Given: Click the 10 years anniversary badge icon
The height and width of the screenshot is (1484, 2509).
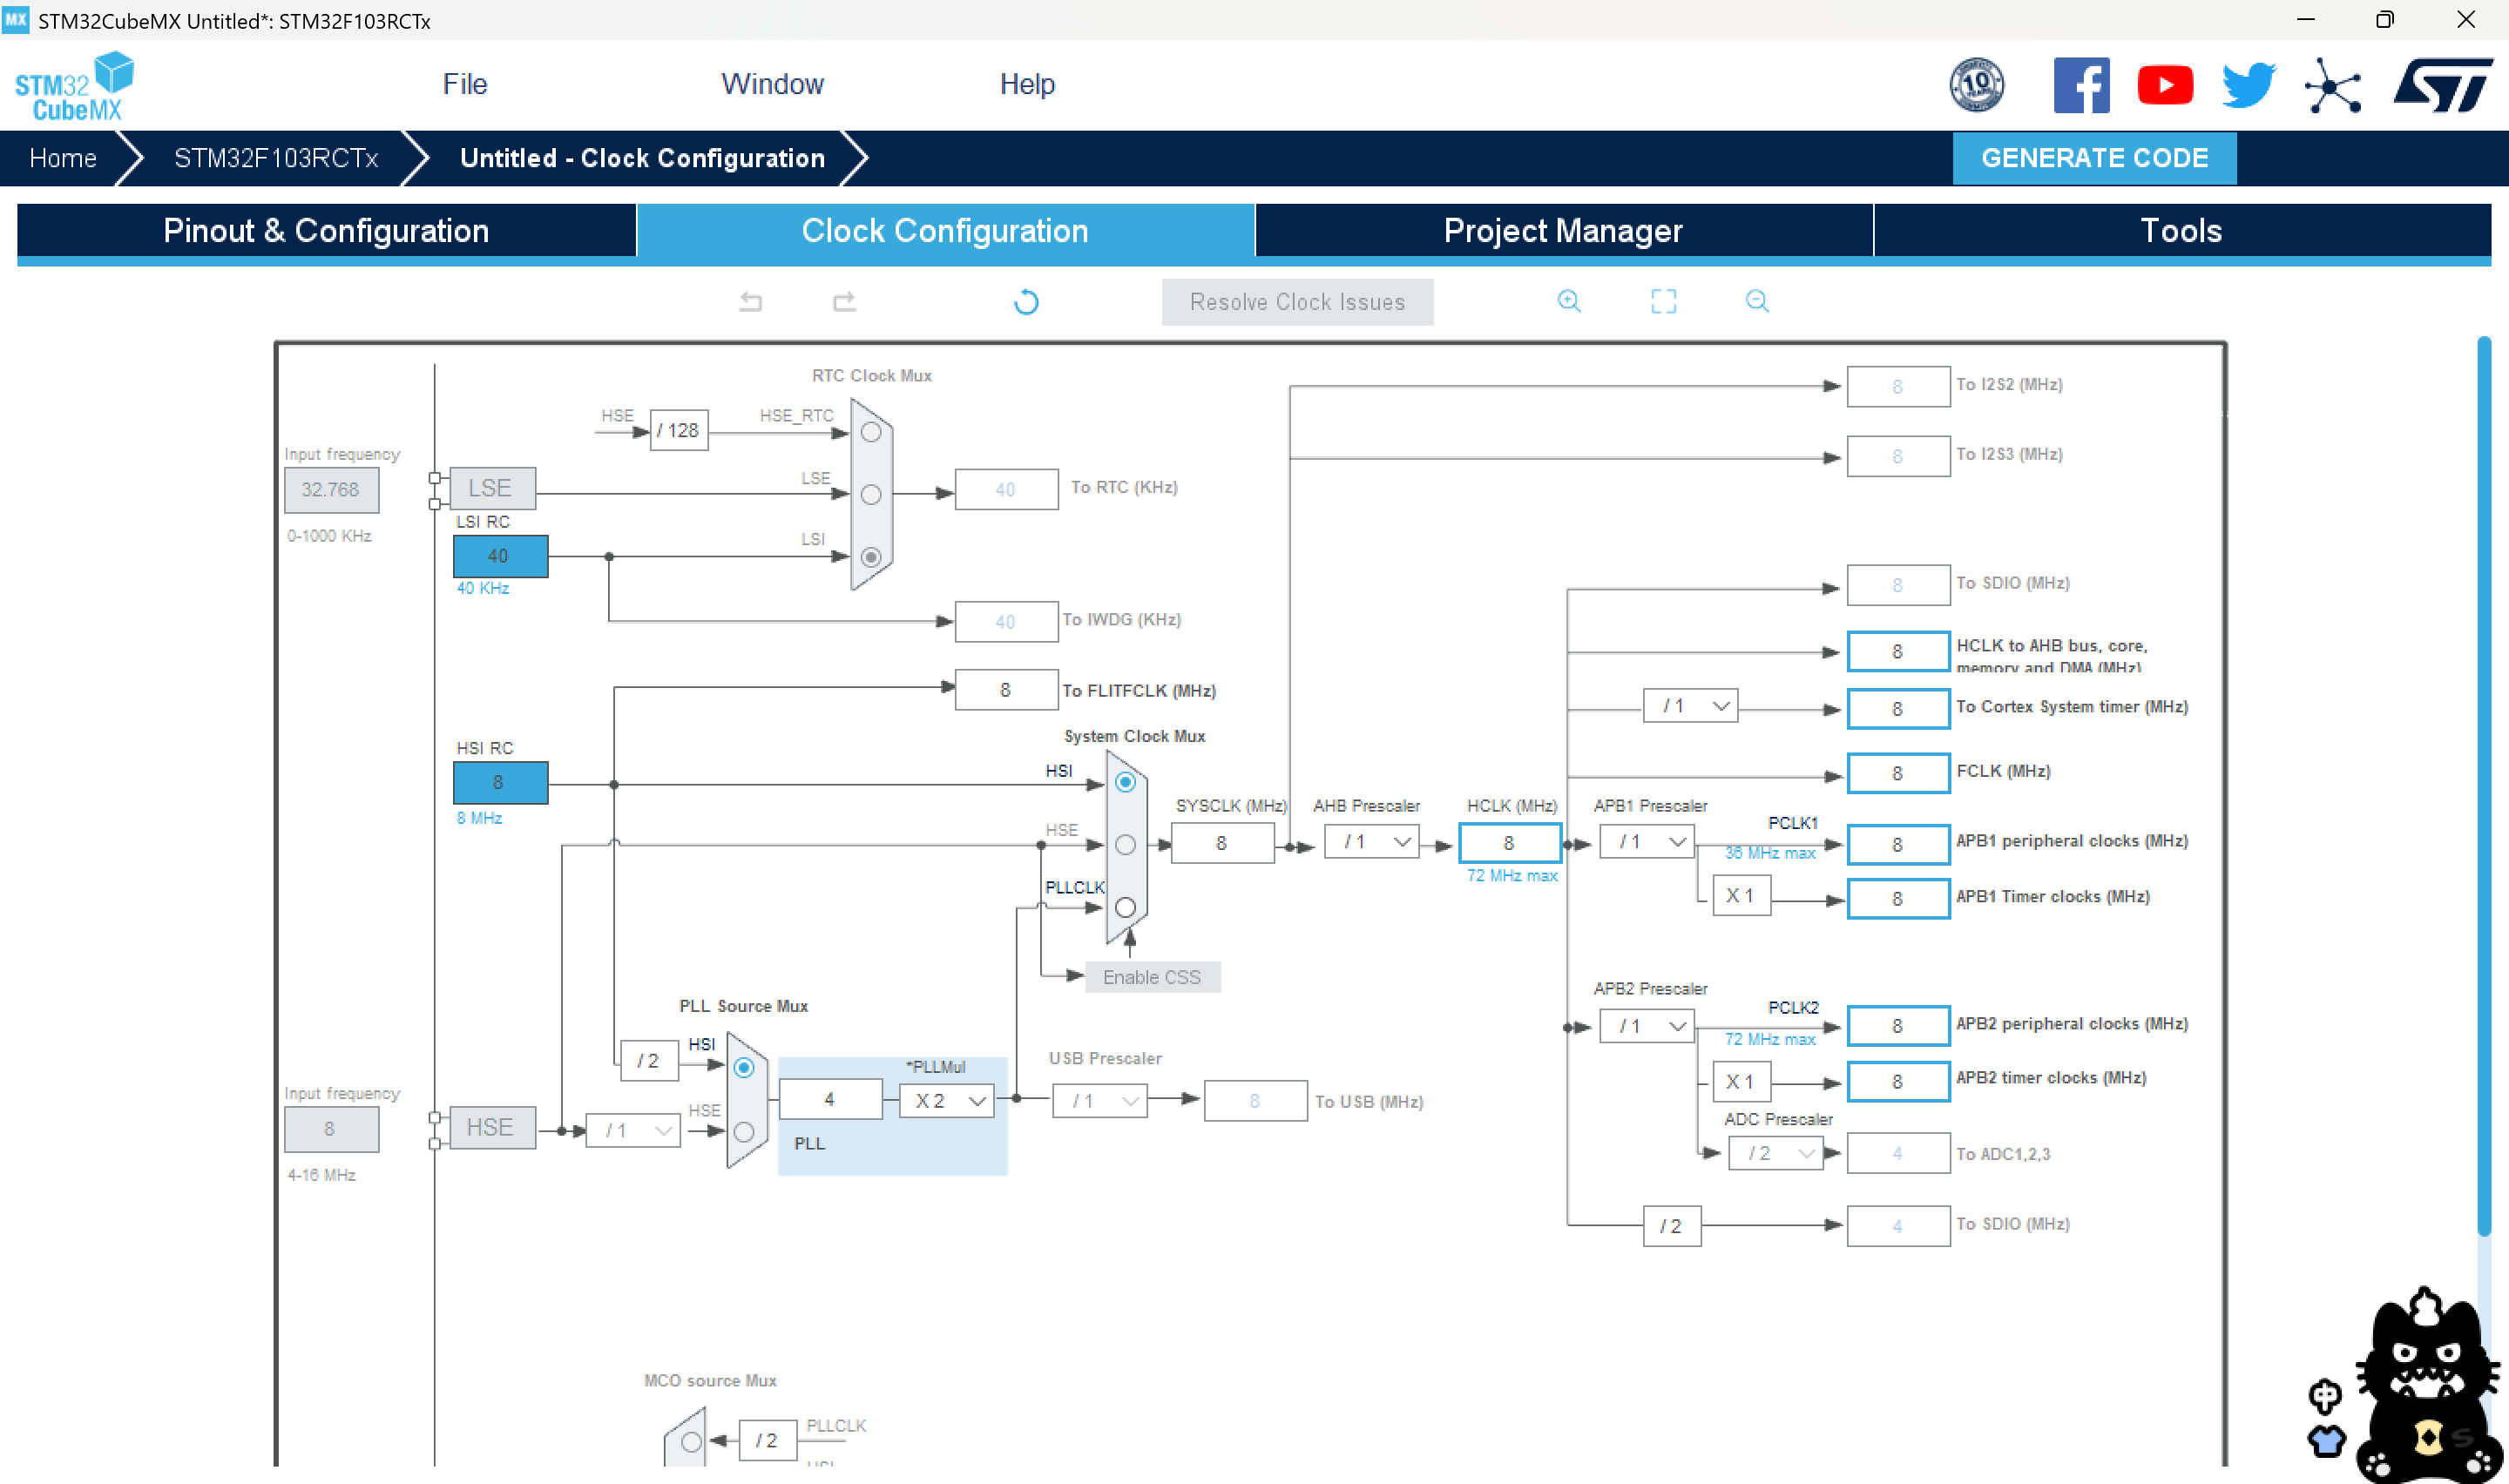Looking at the screenshot, I should (x=1976, y=85).
